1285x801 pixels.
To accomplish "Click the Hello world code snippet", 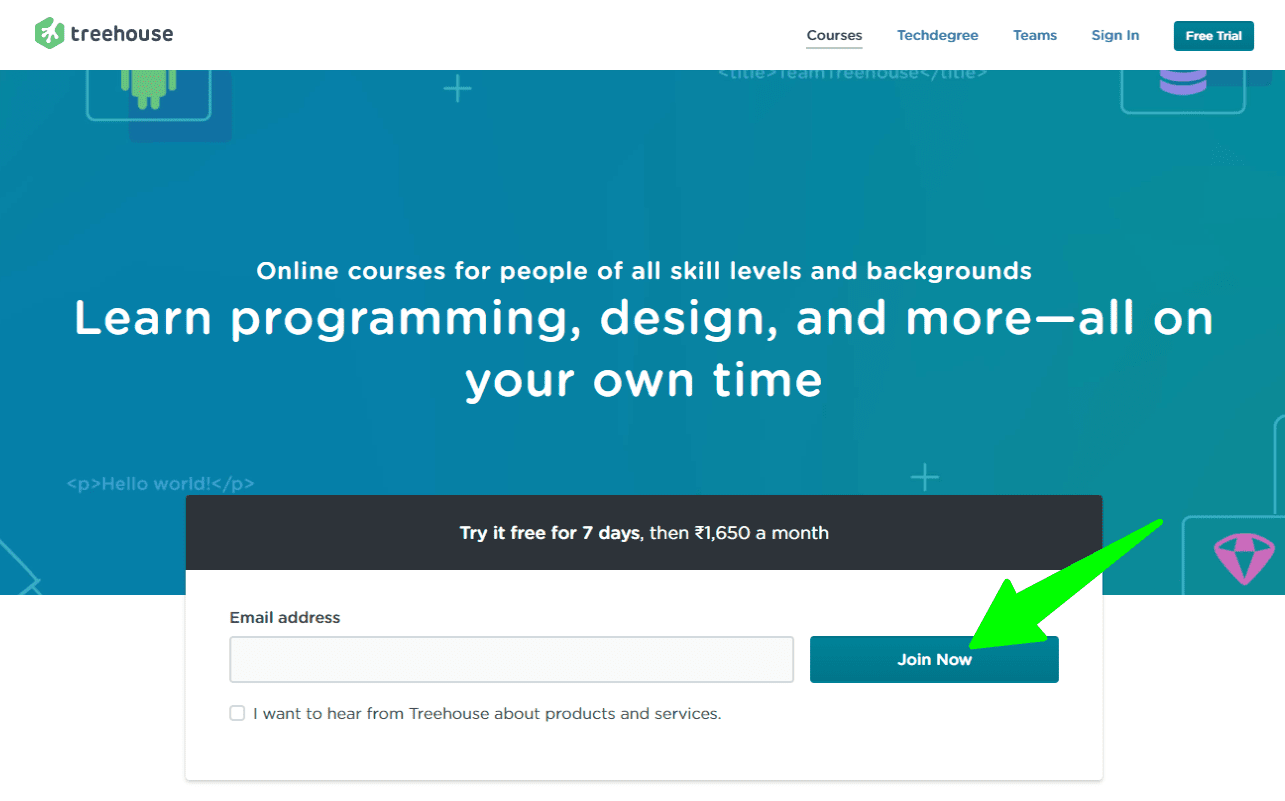I will [160, 484].
